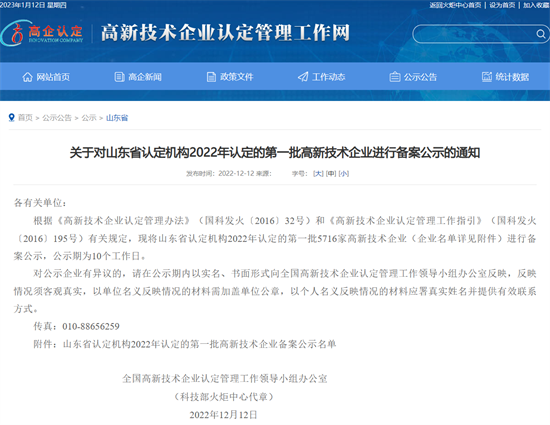
Task: Click the search magnifier icon
Action: pos(541,34)
